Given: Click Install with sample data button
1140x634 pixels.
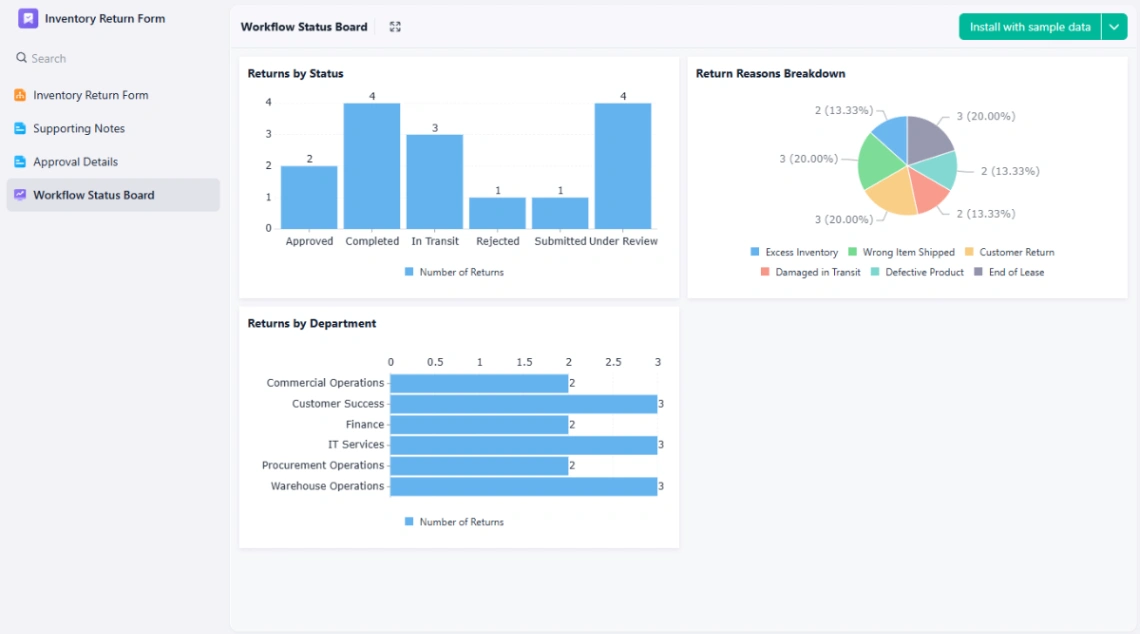Looking at the screenshot, I should click(x=1029, y=27).
